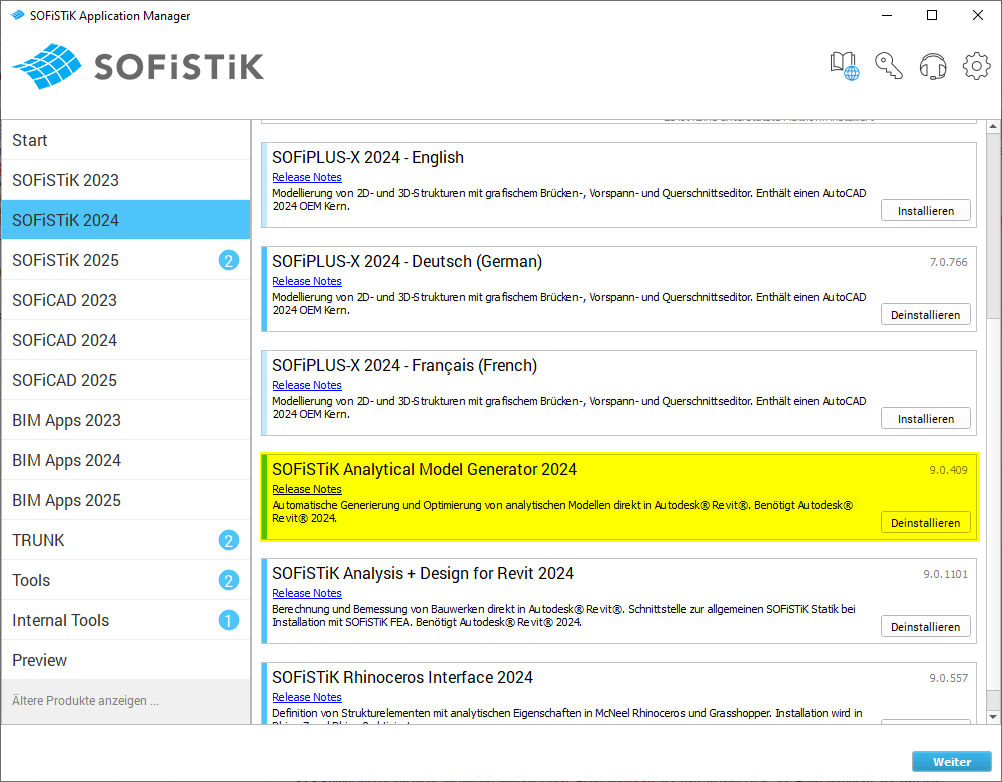
Task: Switch to BIM Apps 2024
Action: pyautogui.click(x=126, y=460)
